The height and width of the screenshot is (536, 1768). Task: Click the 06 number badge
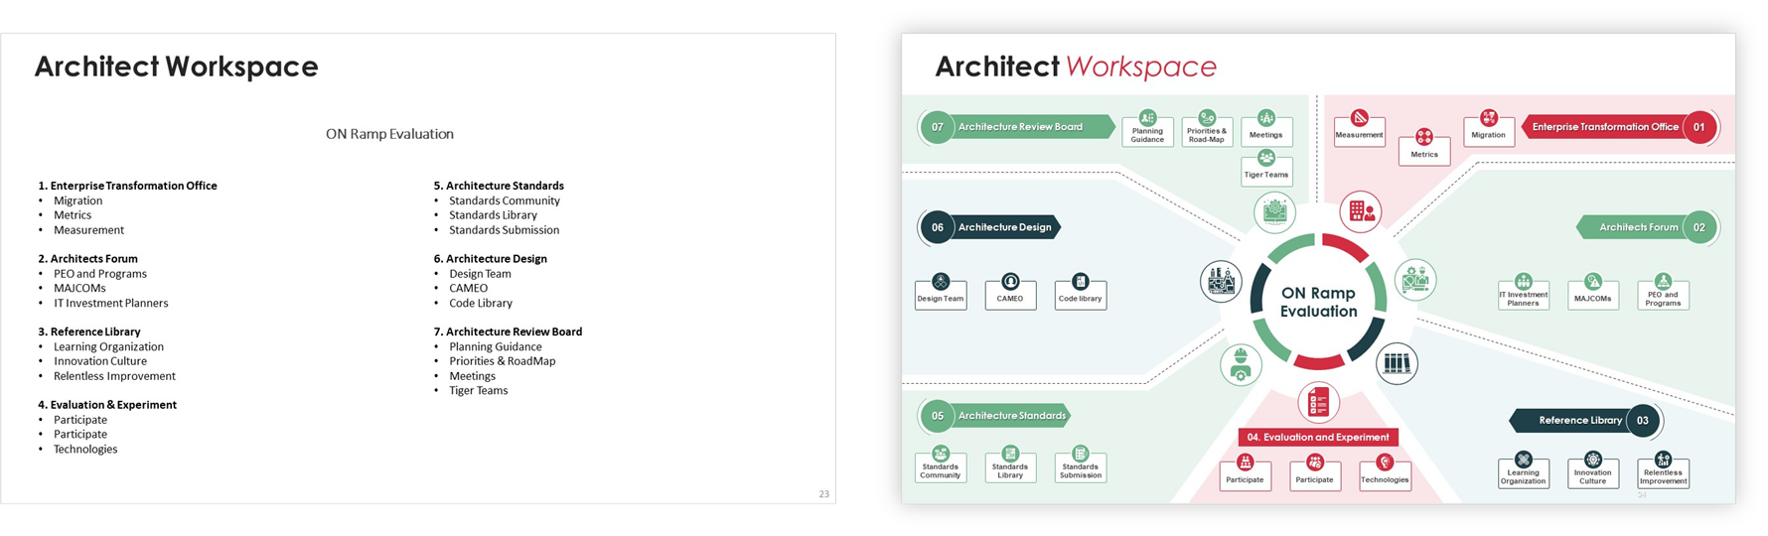(937, 227)
